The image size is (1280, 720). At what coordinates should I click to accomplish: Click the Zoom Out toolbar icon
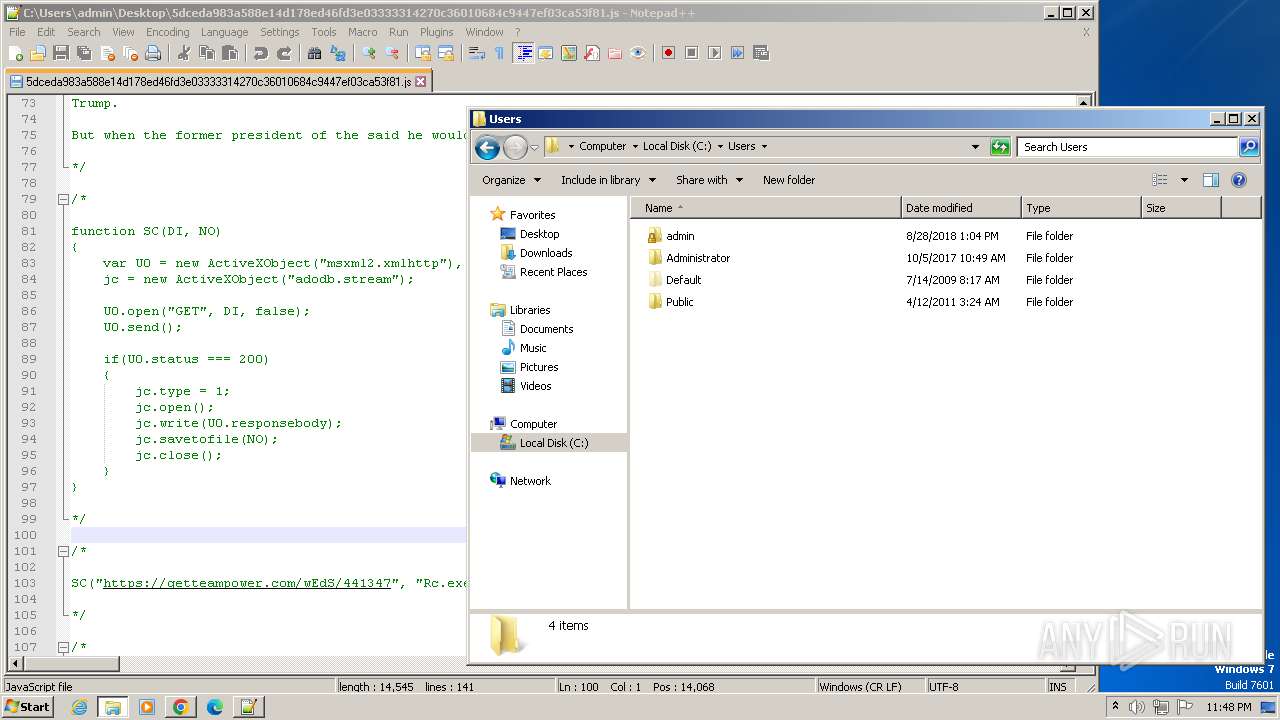click(x=392, y=53)
